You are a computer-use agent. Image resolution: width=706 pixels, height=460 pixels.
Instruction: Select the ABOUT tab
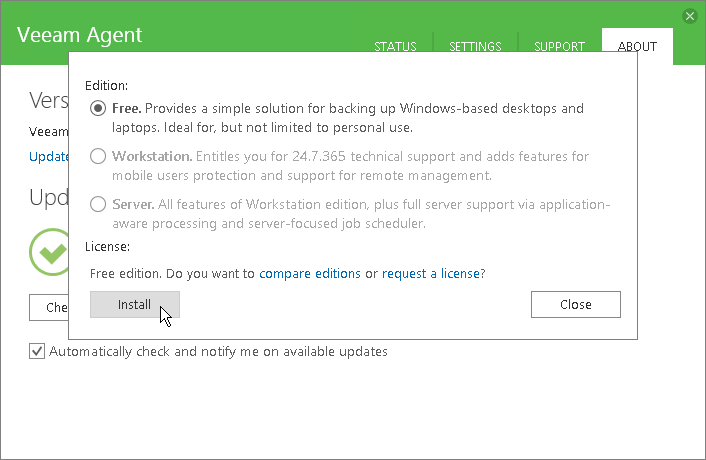[x=637, y=47]
